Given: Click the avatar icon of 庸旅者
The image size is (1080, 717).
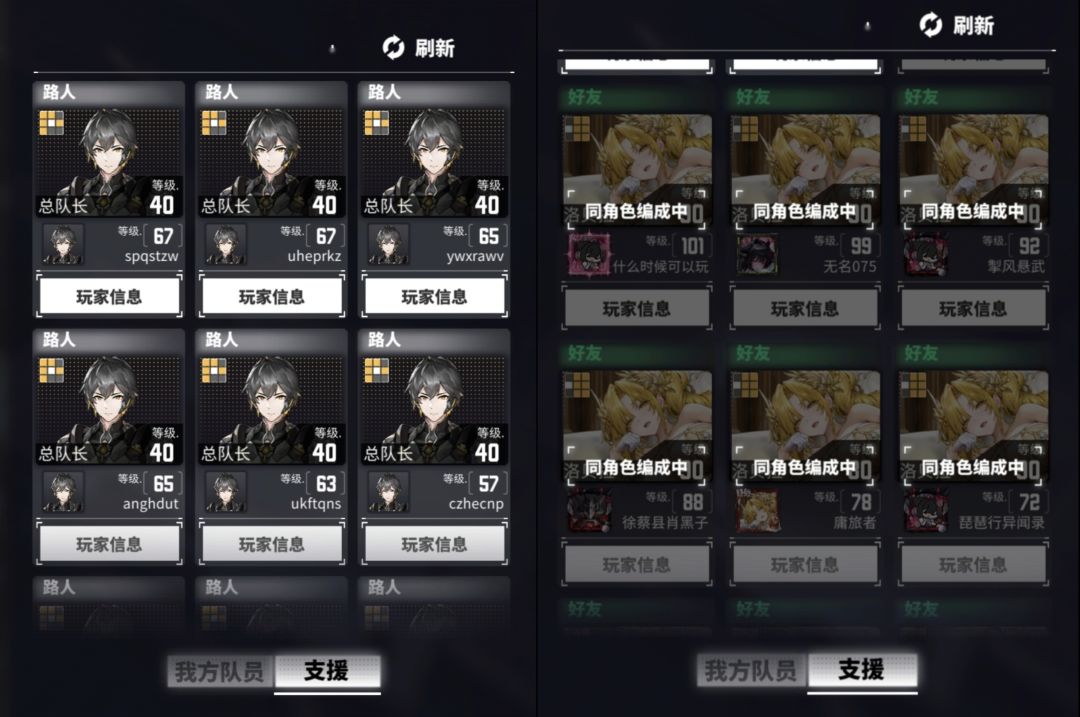Looking at the screenshot, I should pos(758,510).
